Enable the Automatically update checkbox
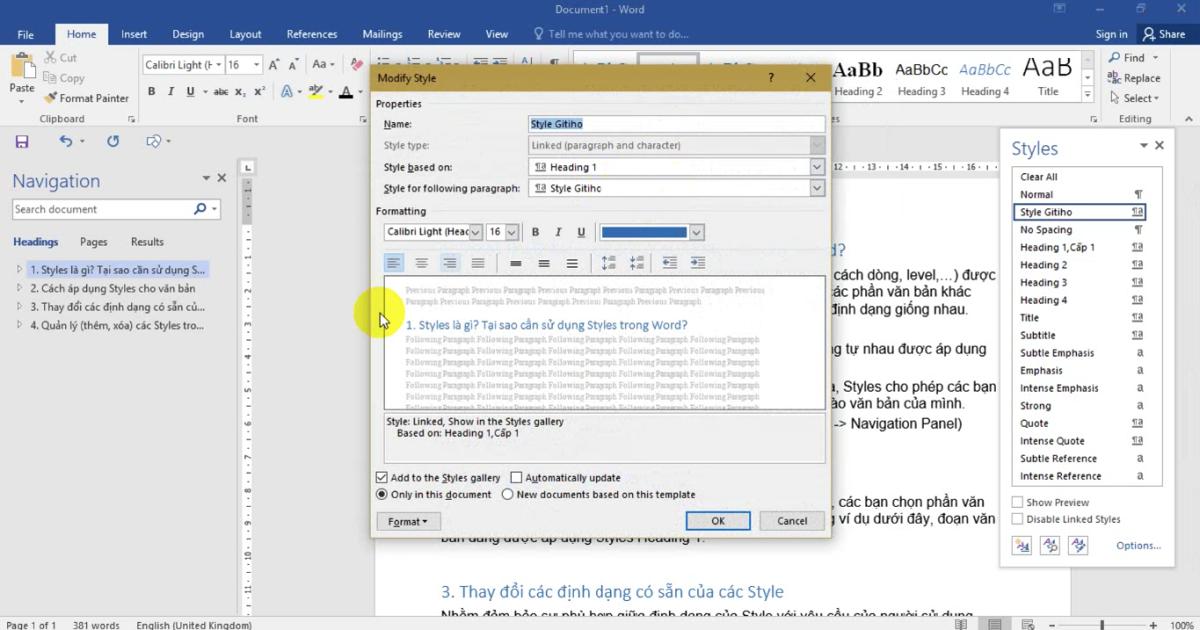 point(517,478)
